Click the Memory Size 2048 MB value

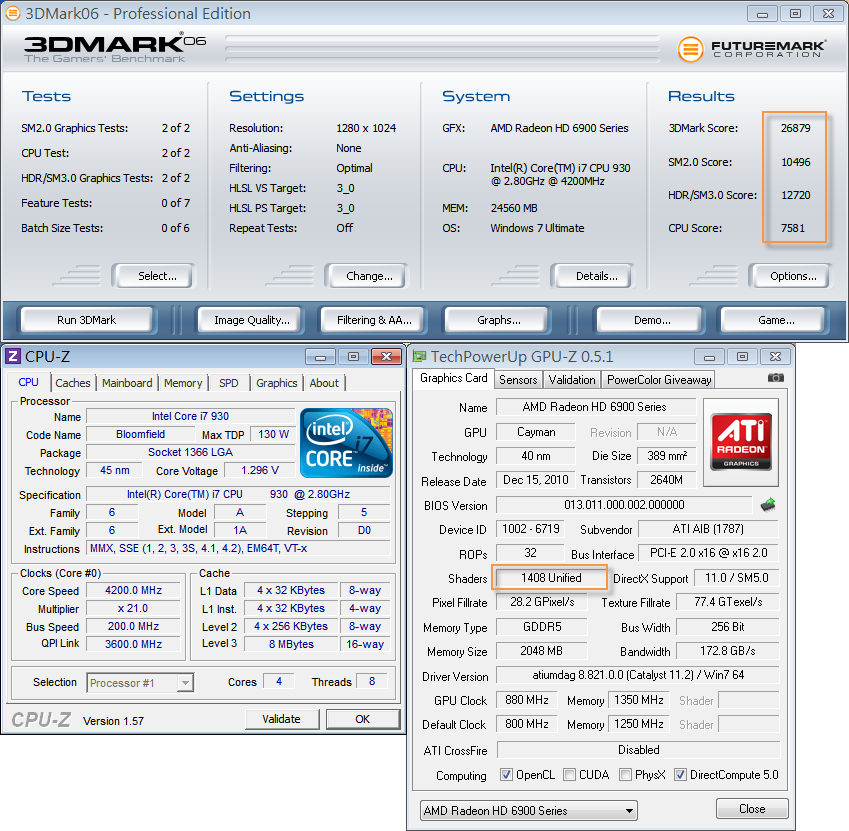coord(541,651)
